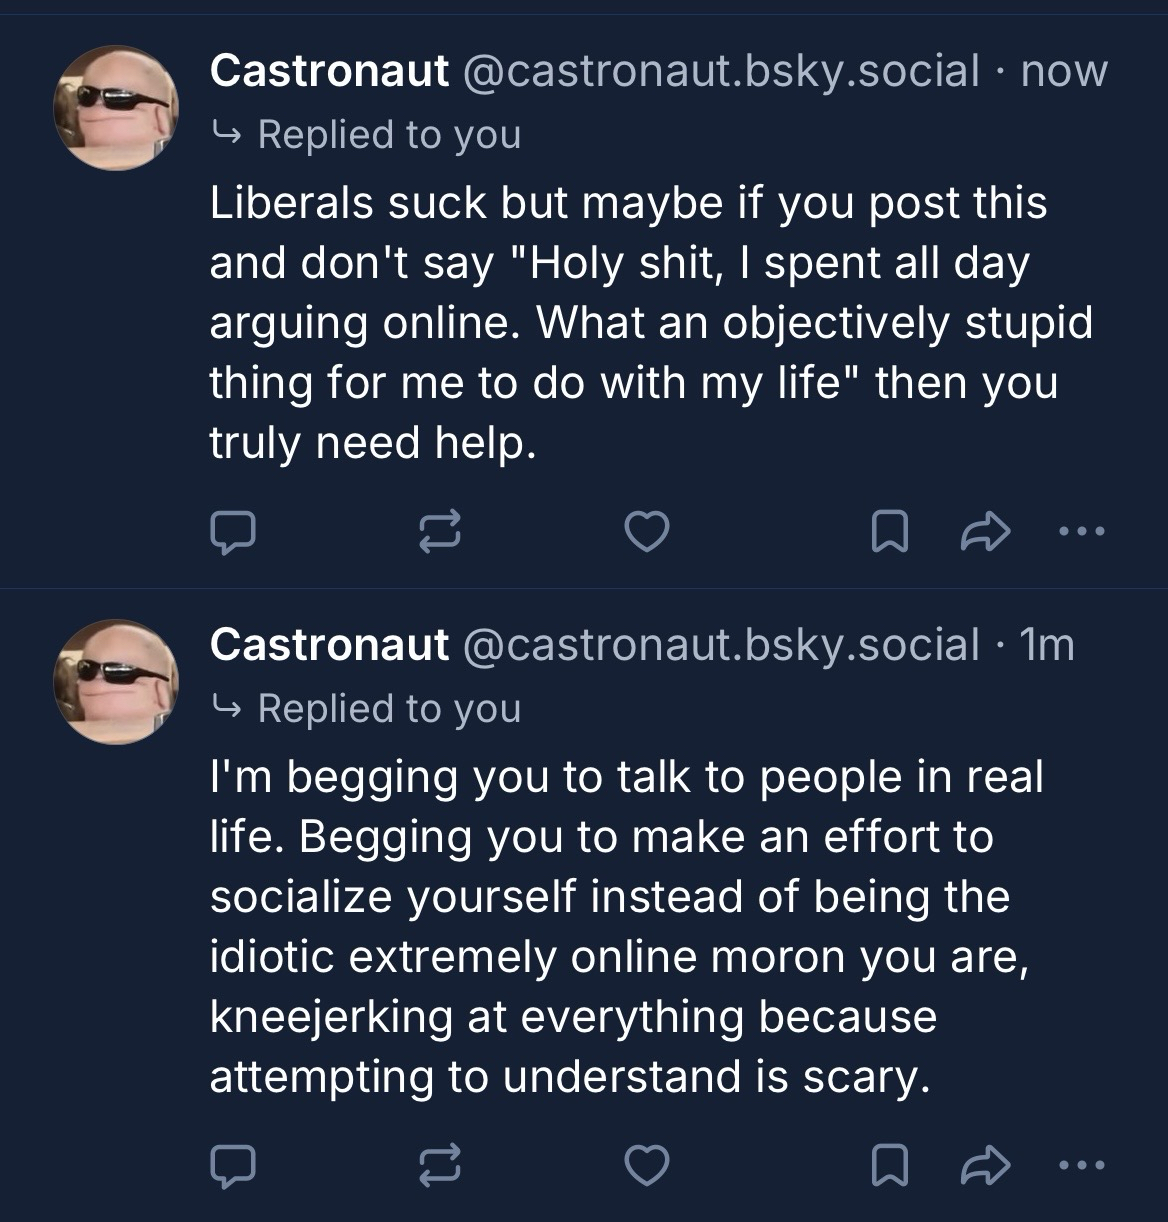Screen dimensions: 1168x1222
Task: Open the 'now' timestamp on top post
Action: click(1064, 72)
